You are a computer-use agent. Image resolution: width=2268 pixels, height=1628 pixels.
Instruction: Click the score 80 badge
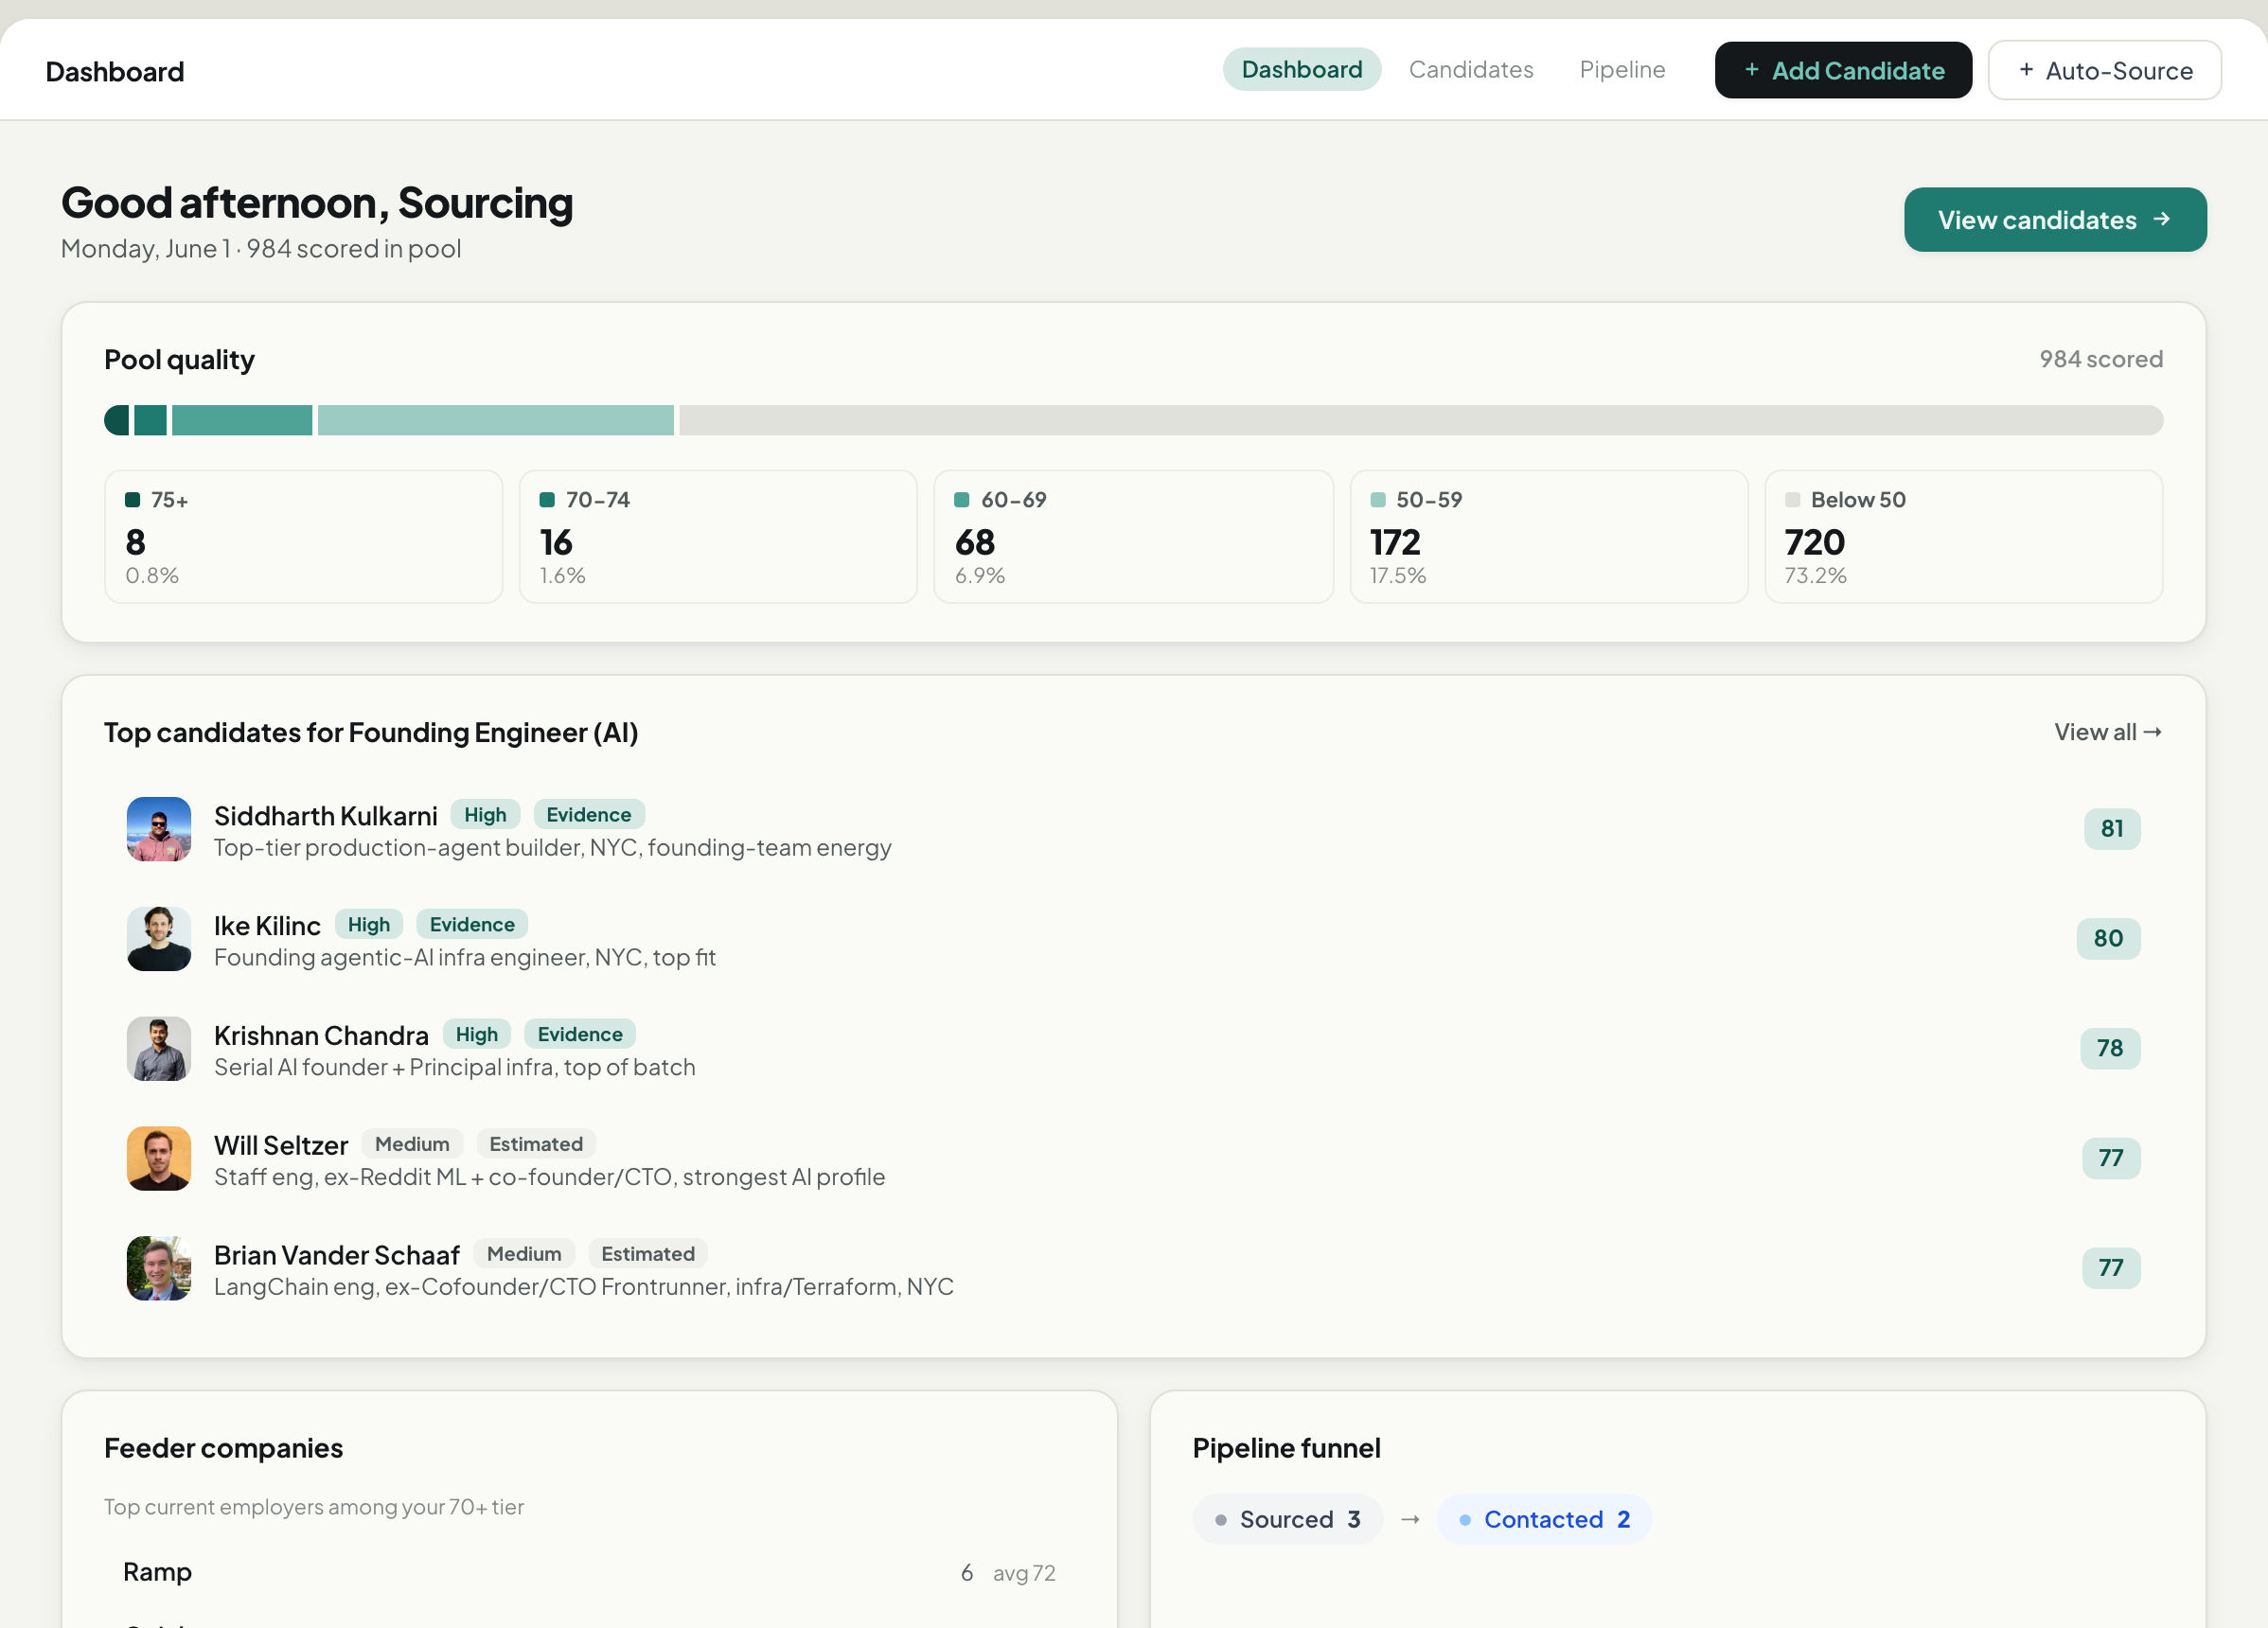coord(2108,939)
